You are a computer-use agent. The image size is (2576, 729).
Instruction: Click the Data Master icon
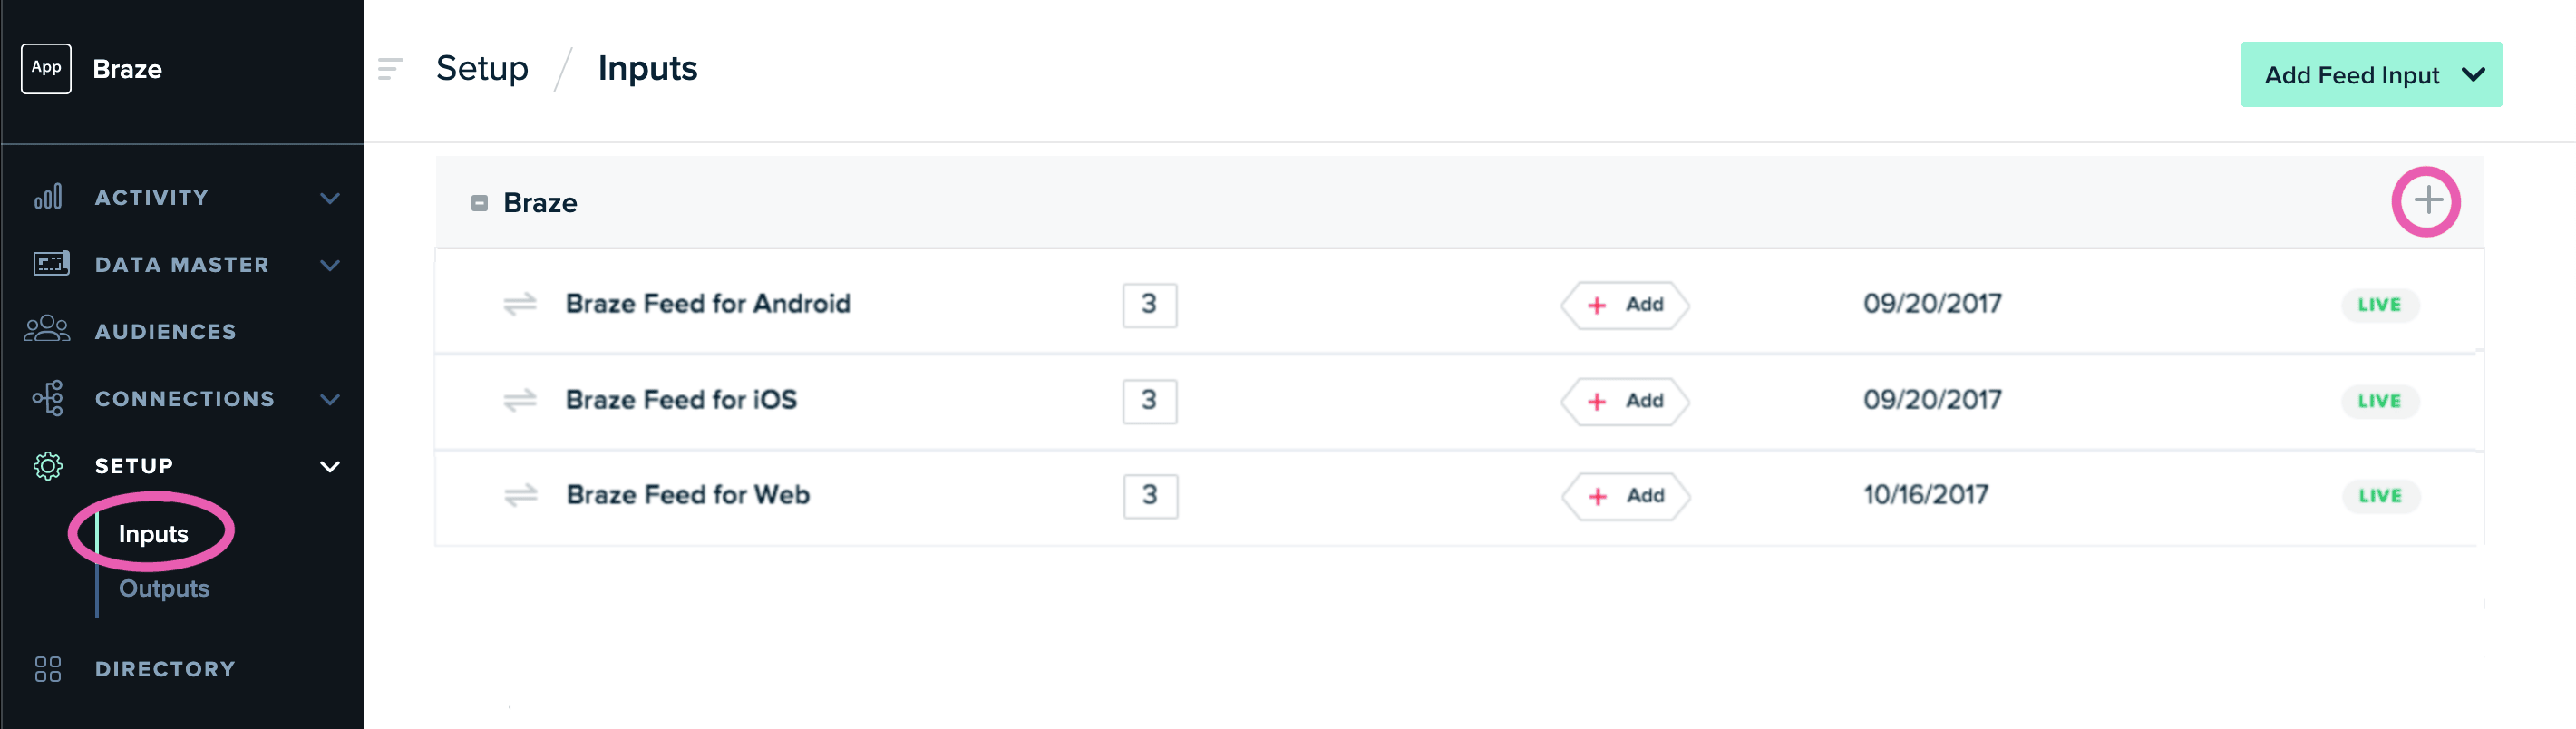coord(50,264)
